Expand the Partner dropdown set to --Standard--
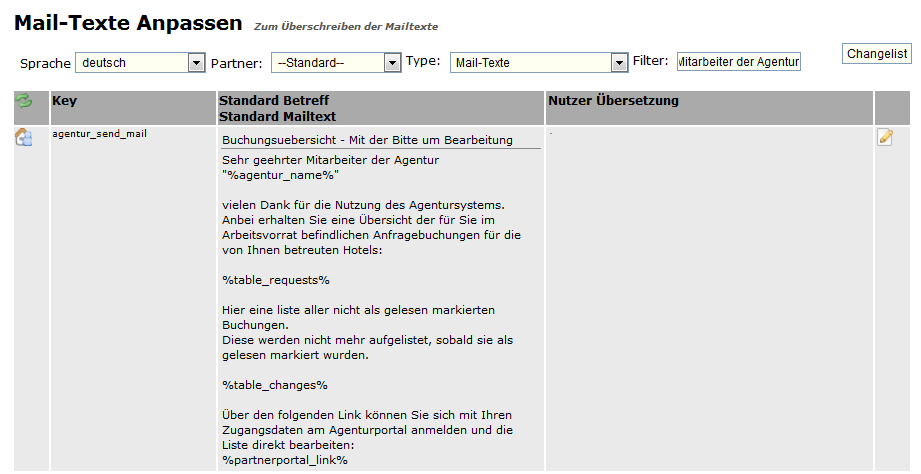The width and height of the screenshot is (921, 474). pos(336,63)
